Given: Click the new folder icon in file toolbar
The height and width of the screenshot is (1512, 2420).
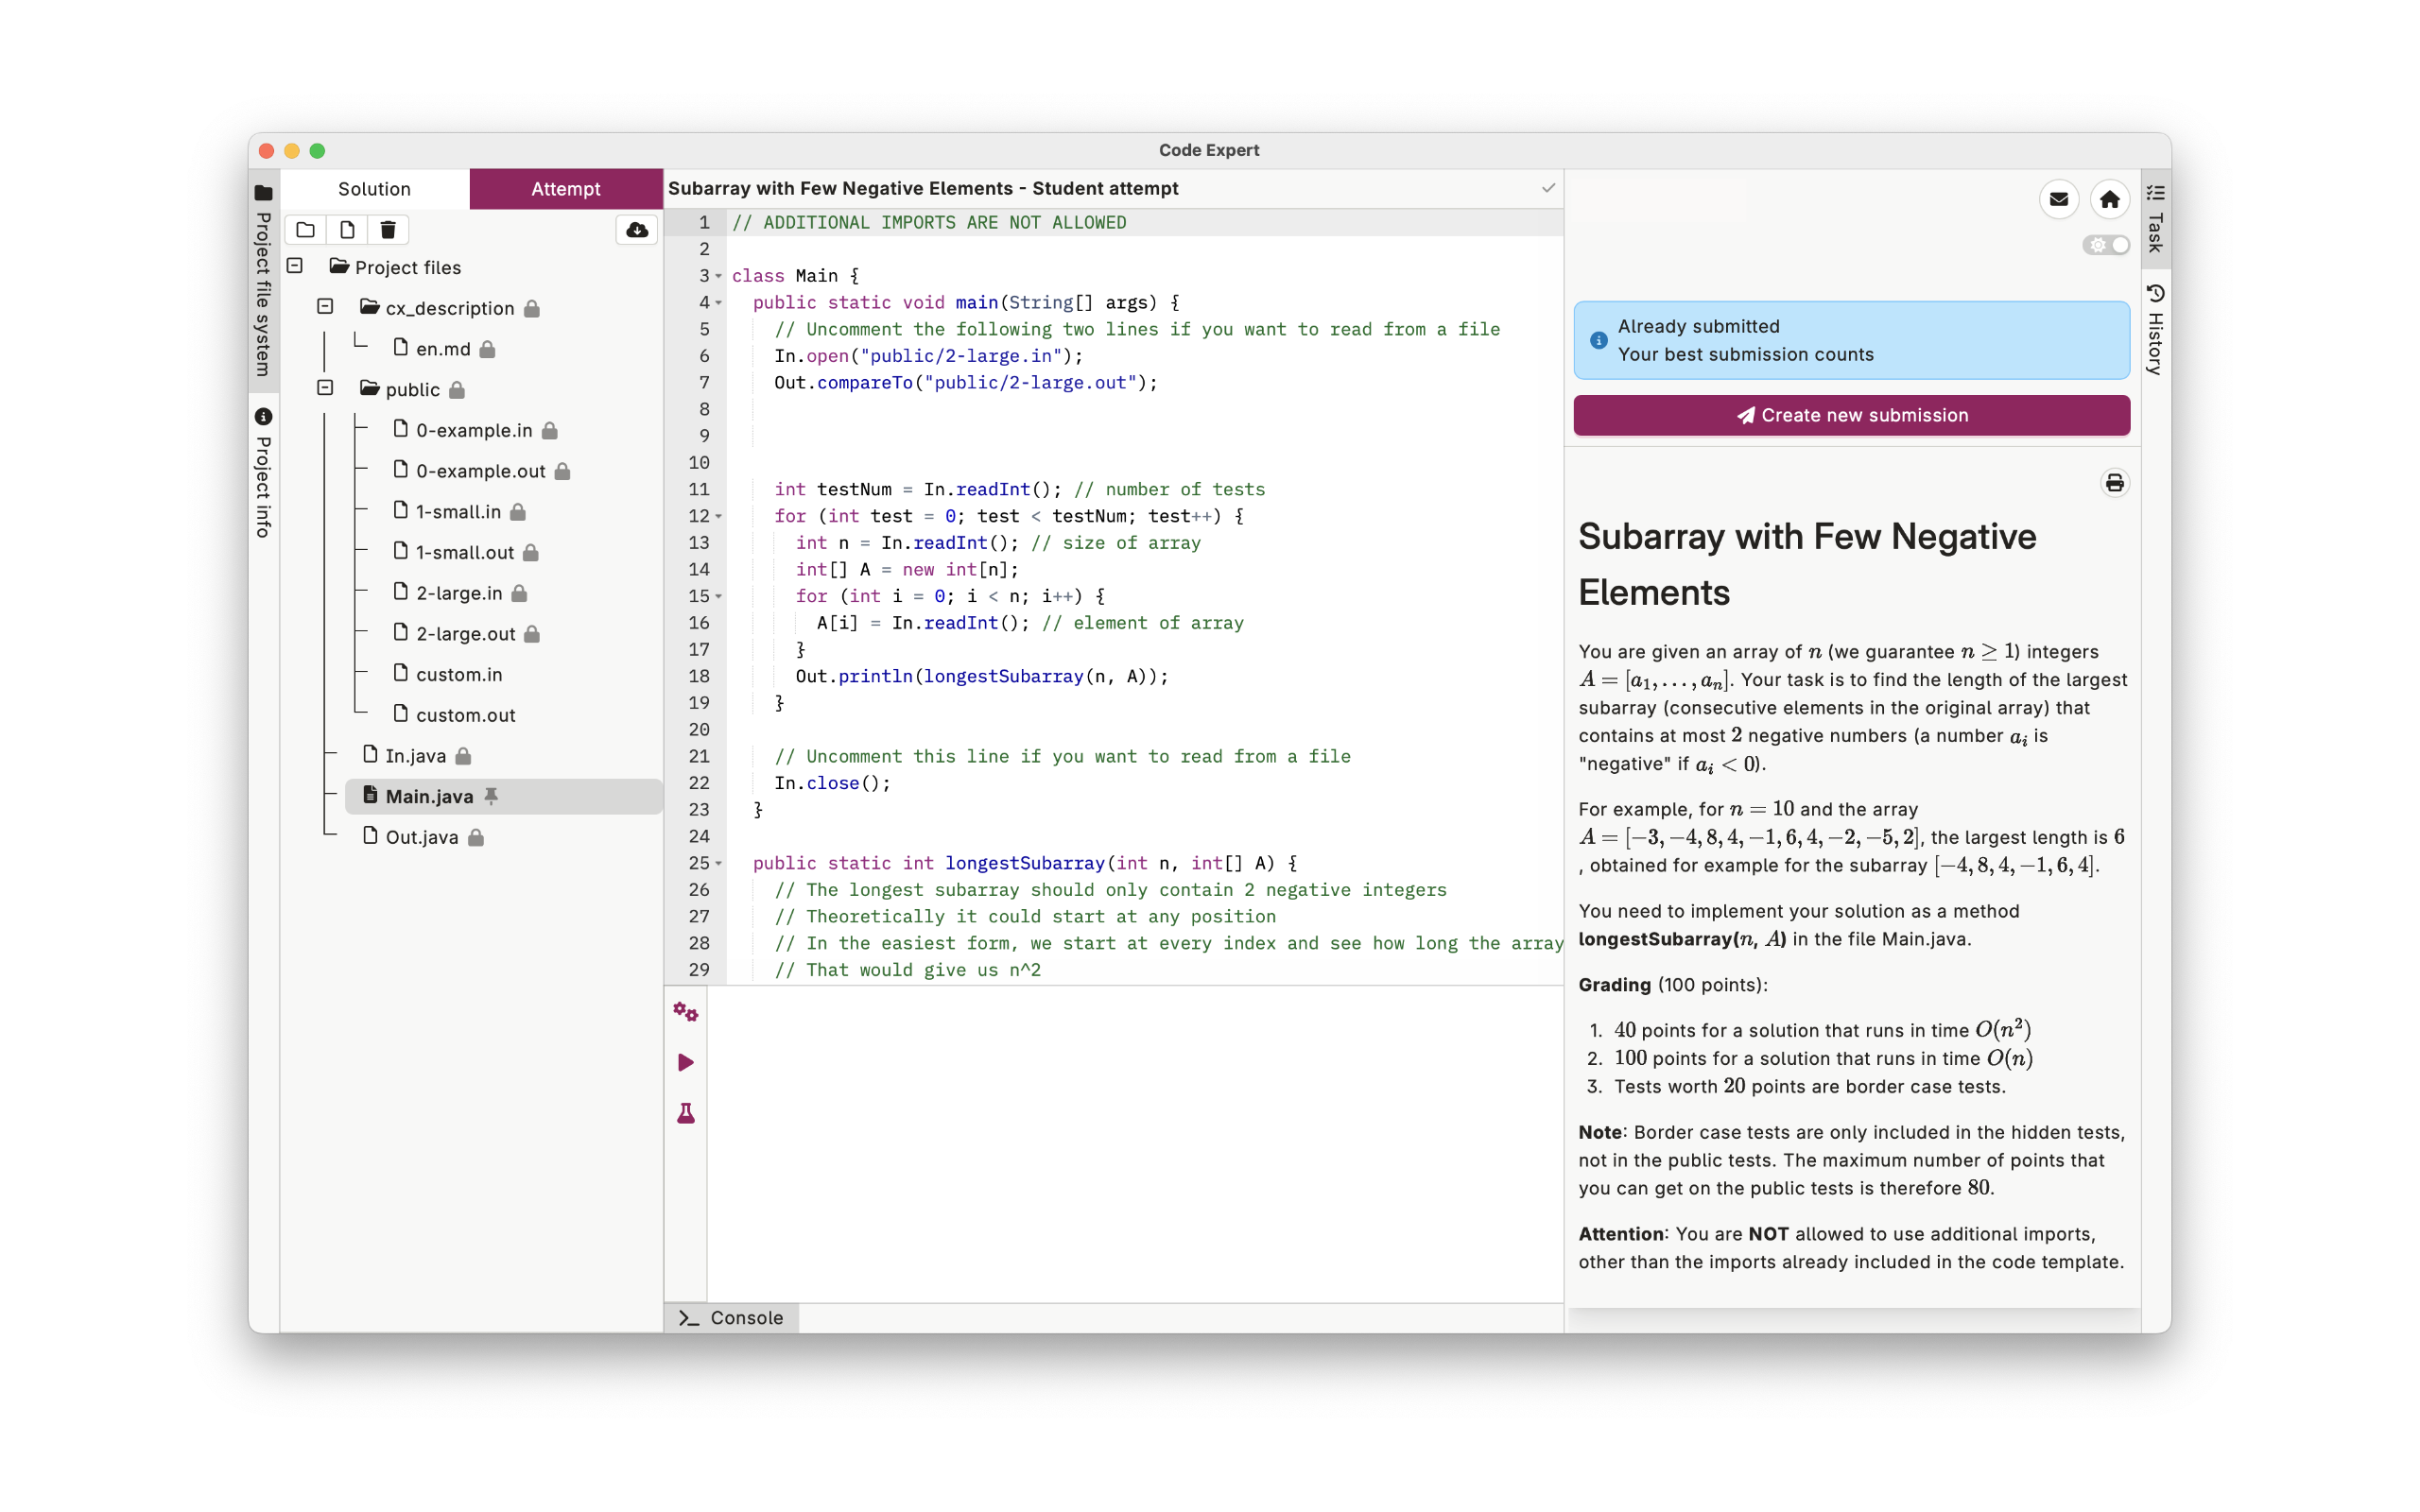Looking at the screenshot, I should 305,230.
